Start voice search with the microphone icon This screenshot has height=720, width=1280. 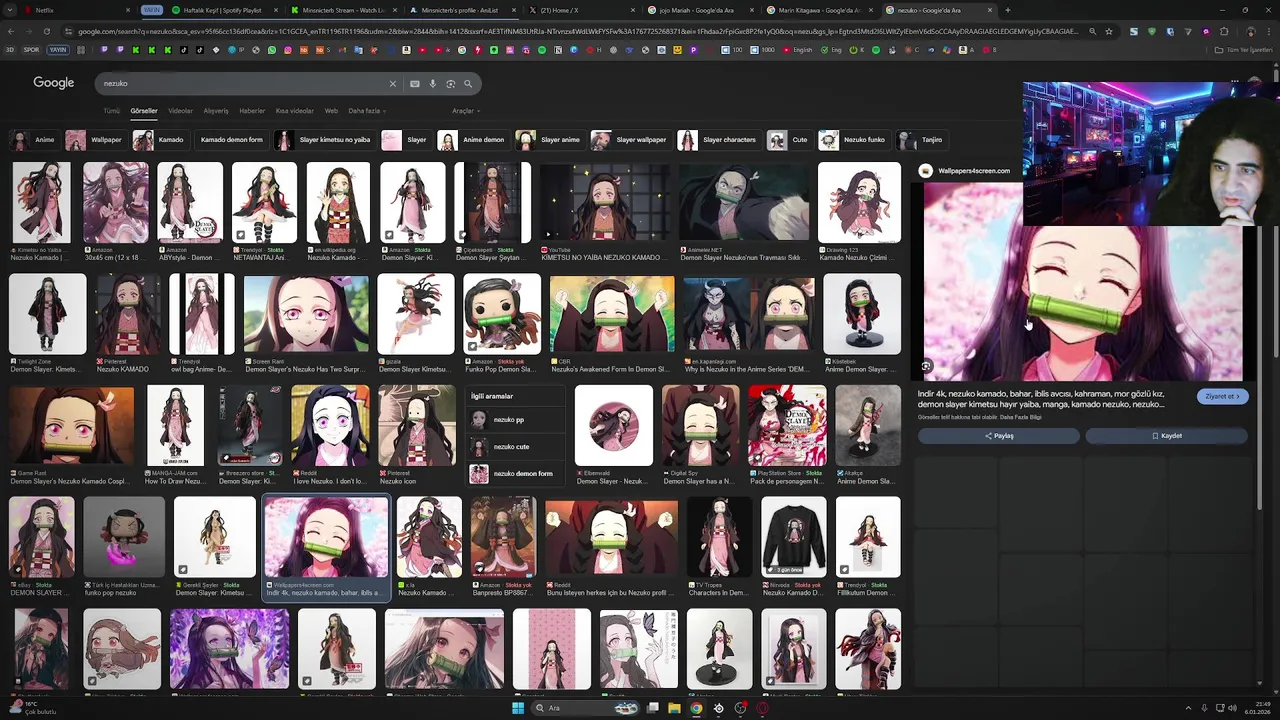point(433,84)
